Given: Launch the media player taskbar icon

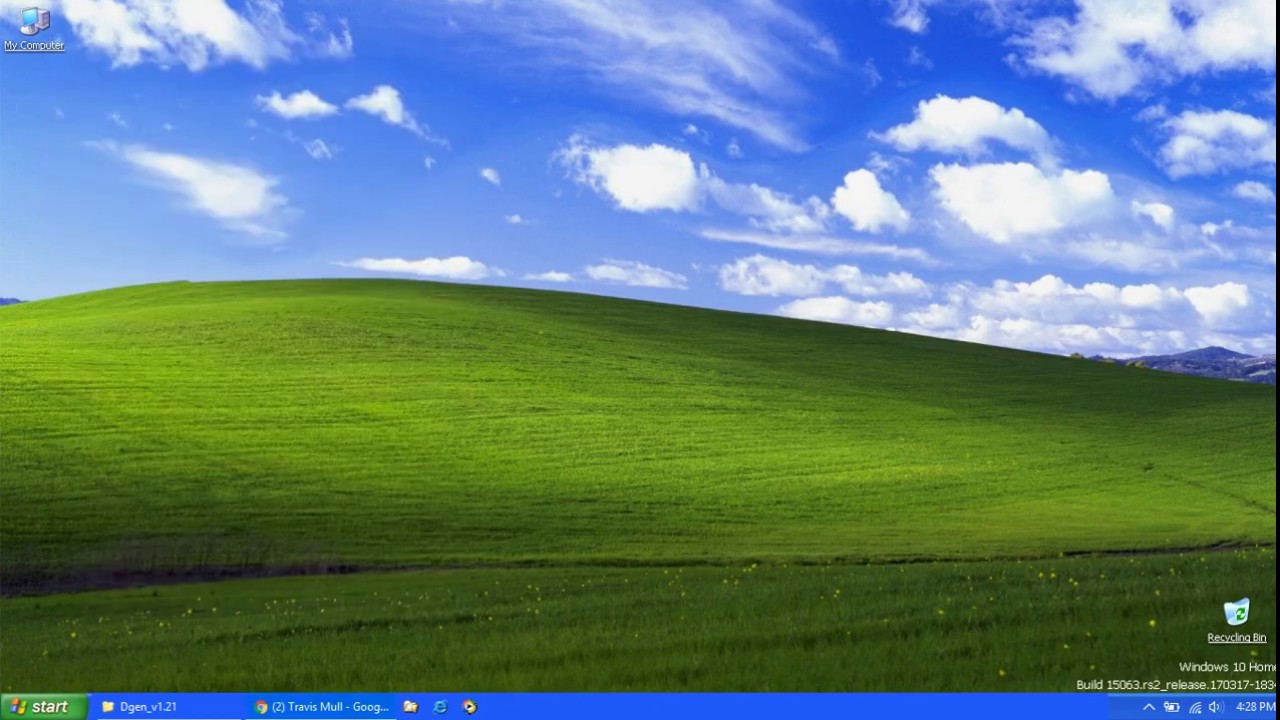Looking at the screenshot, I should pyautogui.click(x=470, y=707).
